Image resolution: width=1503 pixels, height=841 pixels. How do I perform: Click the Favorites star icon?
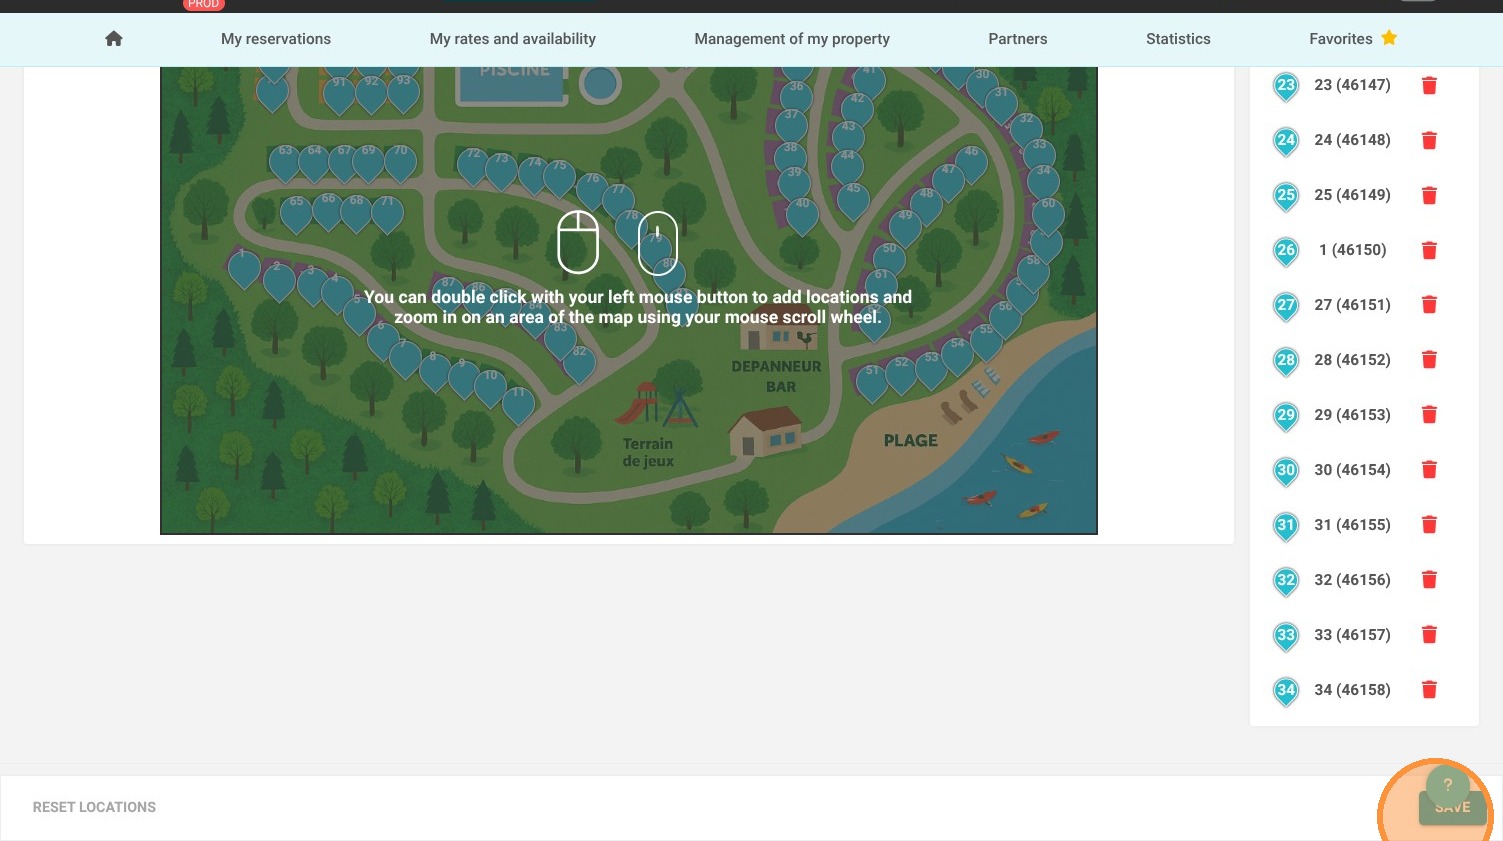pos(1389,38)
